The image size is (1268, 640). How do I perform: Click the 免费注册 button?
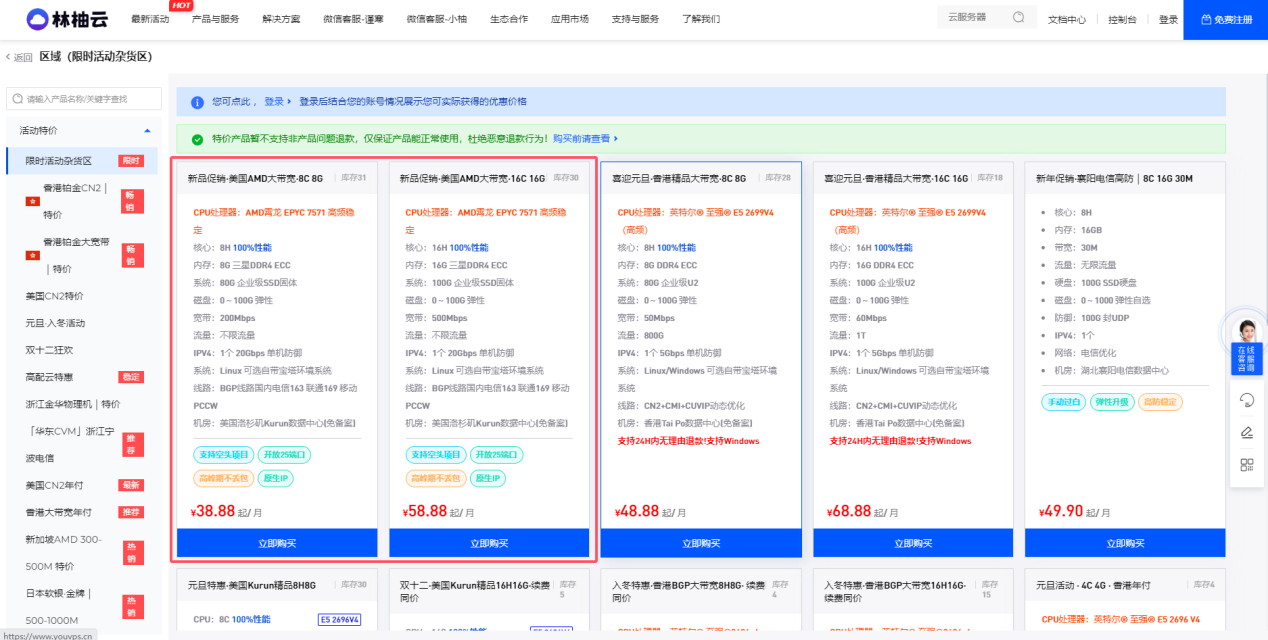coord(1225,19)
